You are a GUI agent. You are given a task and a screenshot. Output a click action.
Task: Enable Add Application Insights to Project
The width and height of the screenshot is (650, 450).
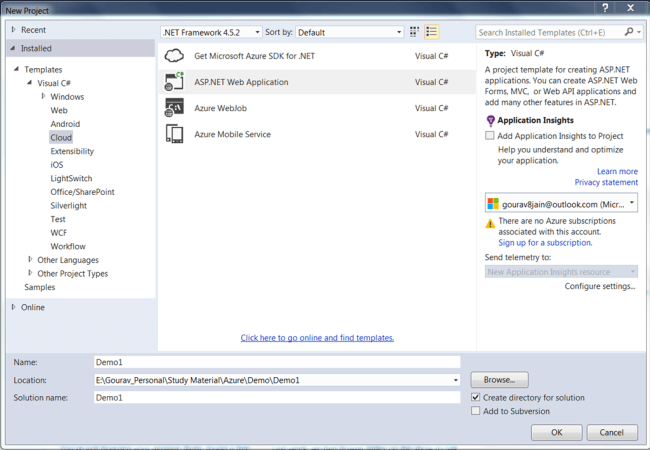(490, 135)
